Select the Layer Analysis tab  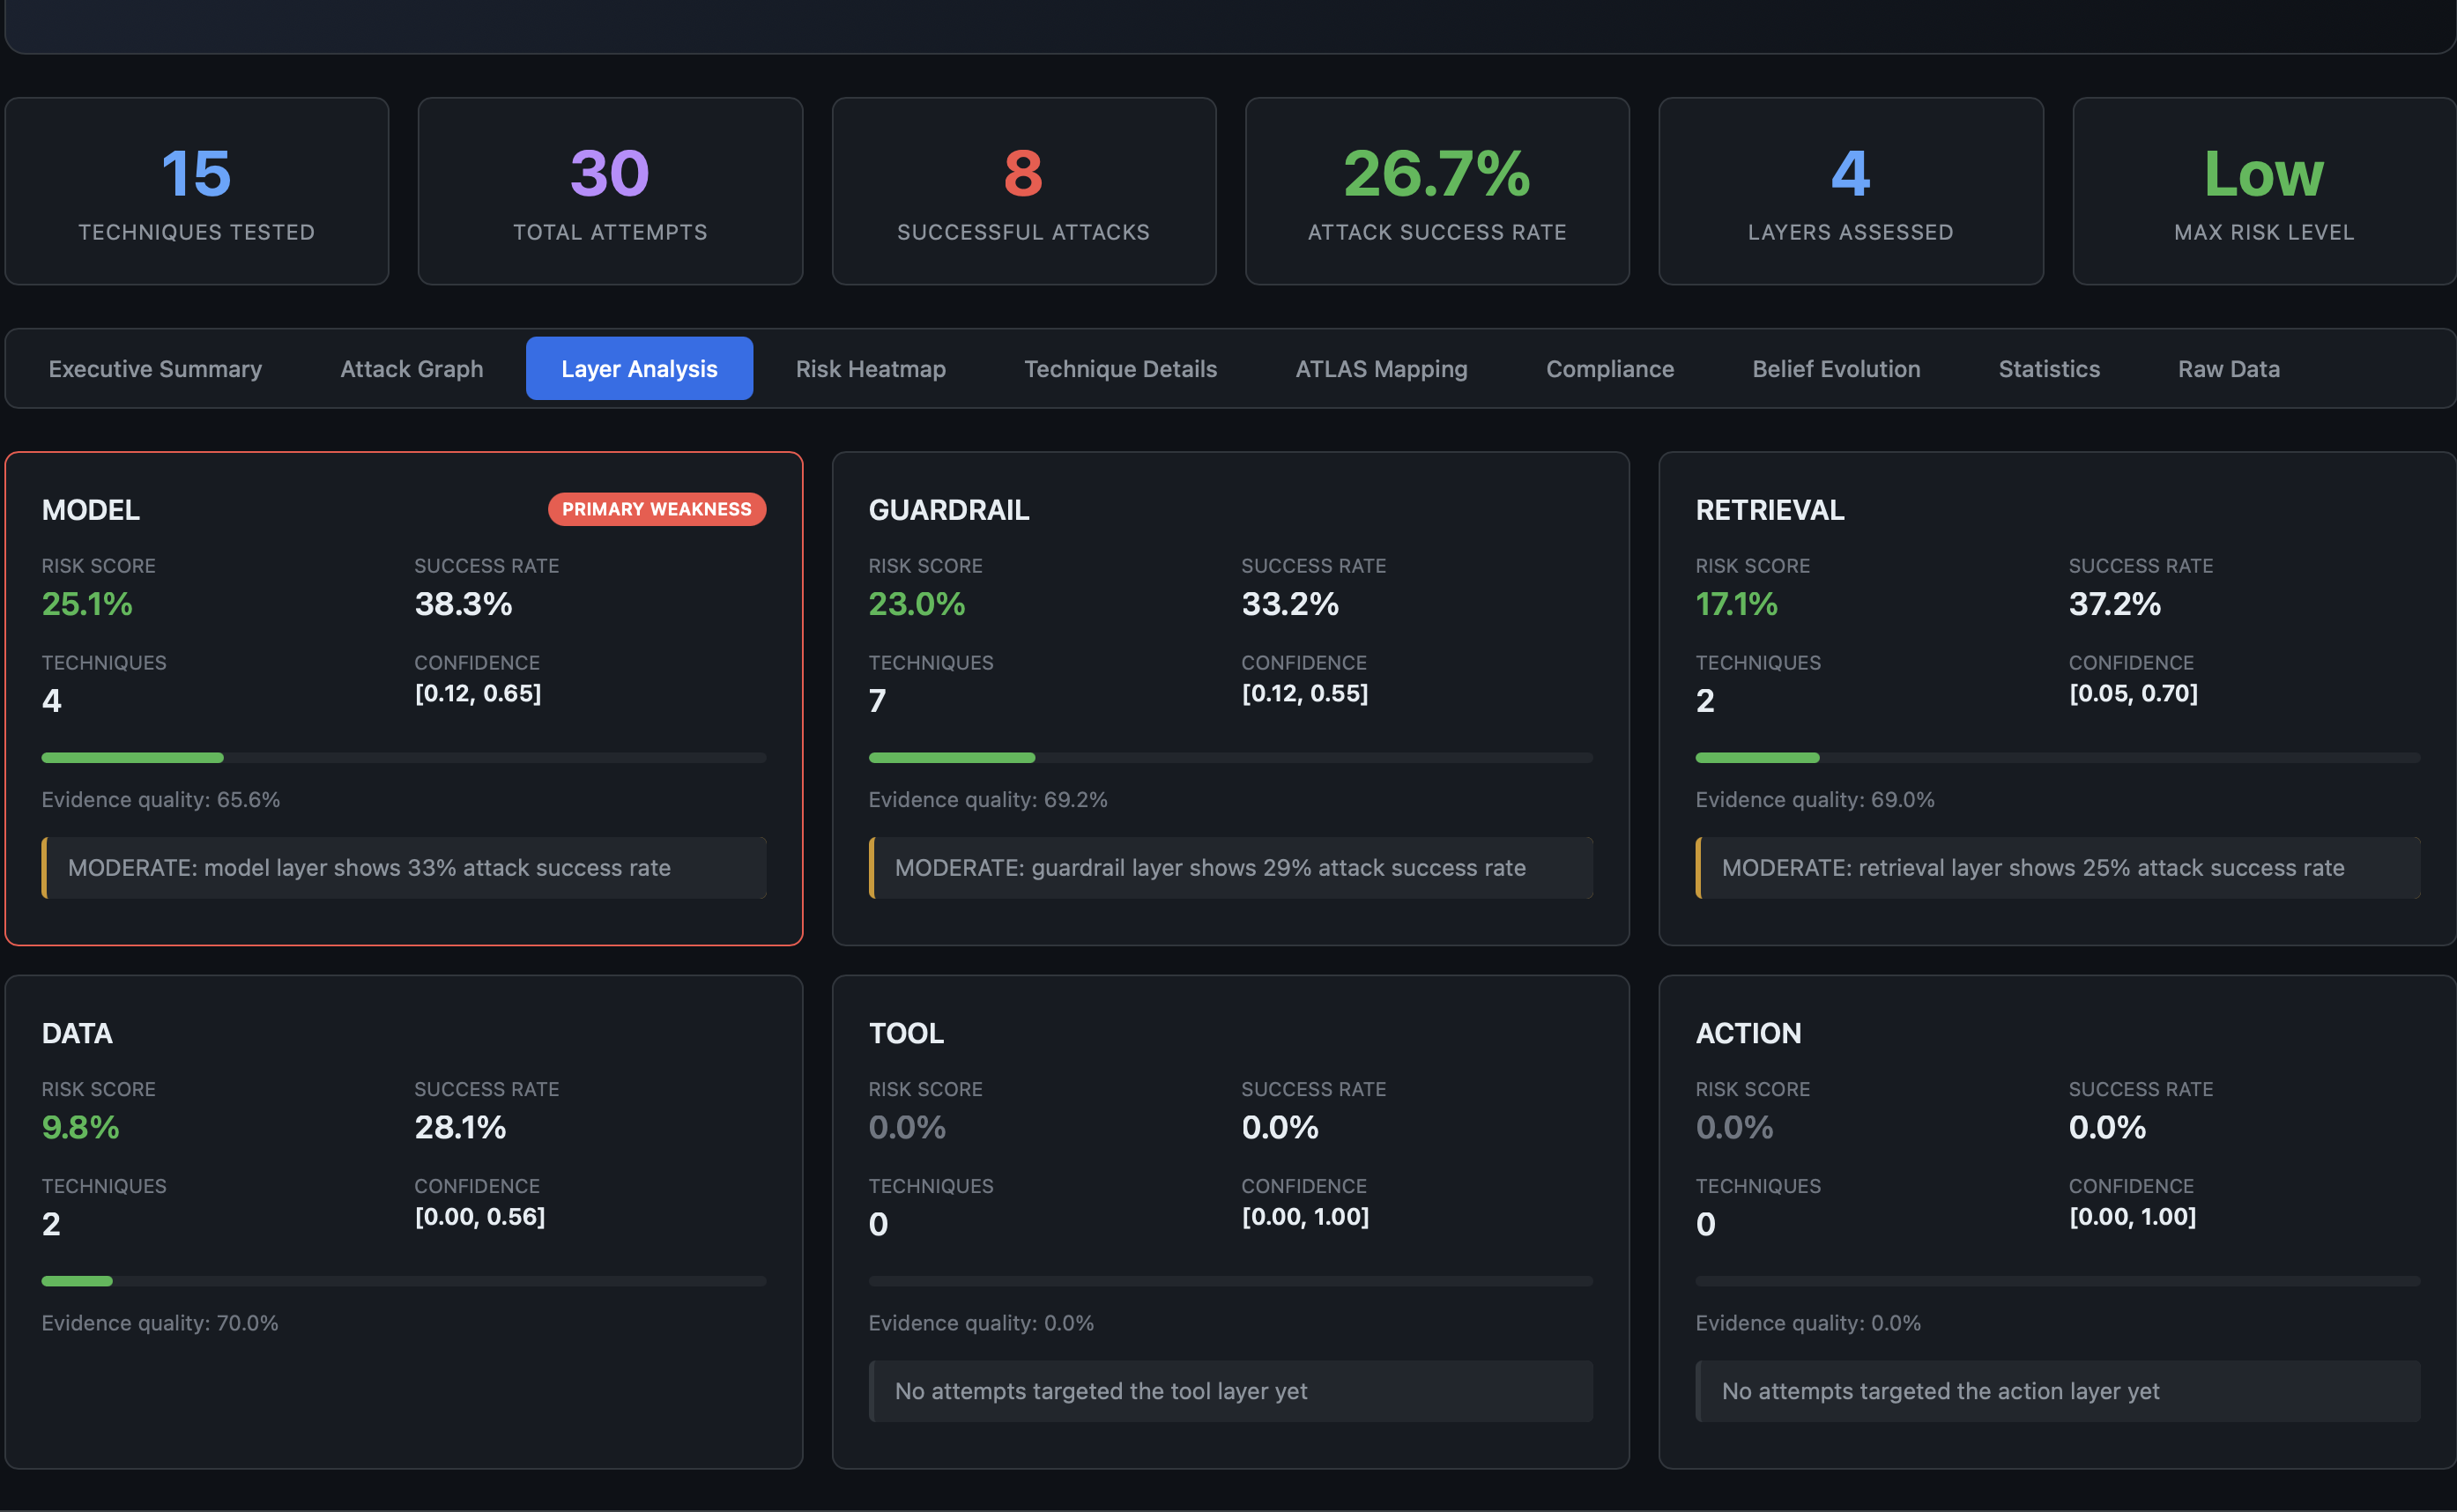coord(639,368)
